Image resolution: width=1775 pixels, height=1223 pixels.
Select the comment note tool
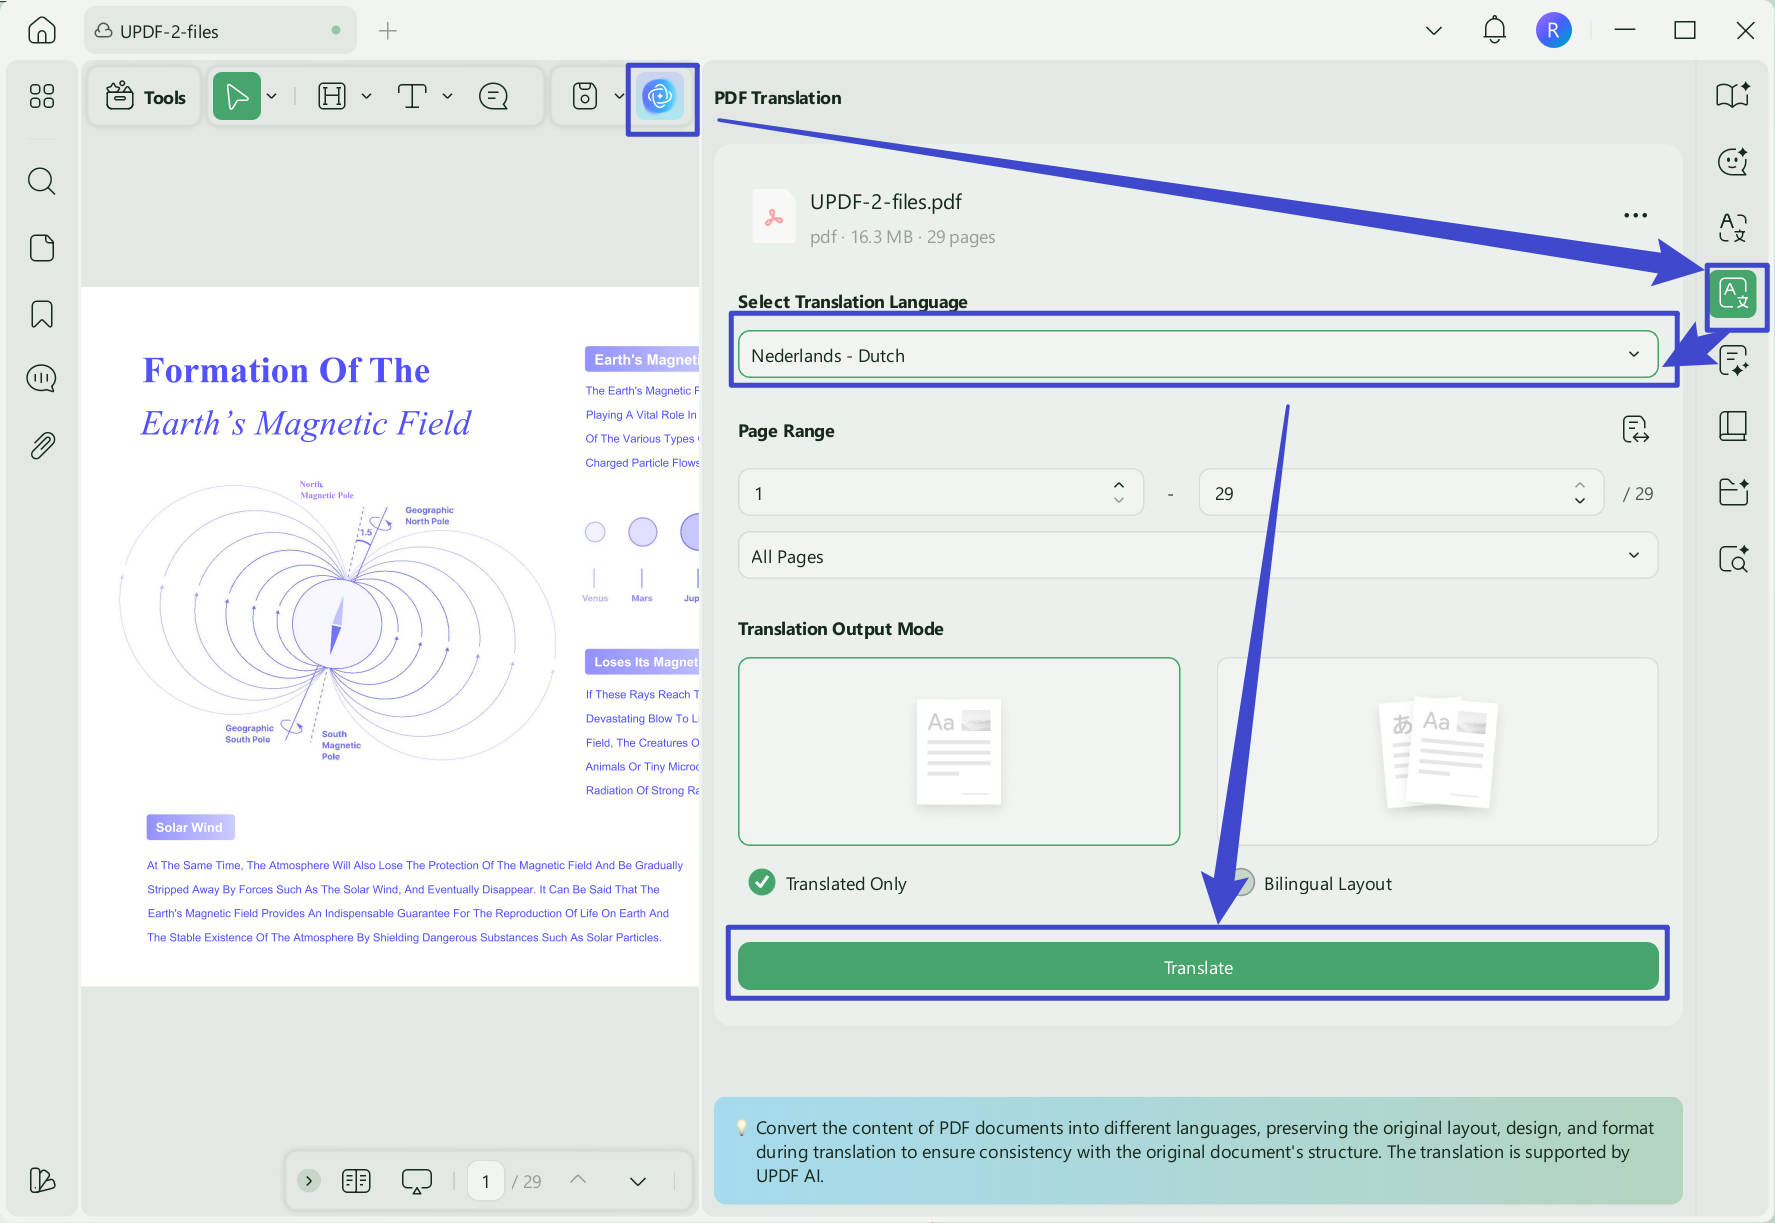pyautogui.click(x=493, y=96)
